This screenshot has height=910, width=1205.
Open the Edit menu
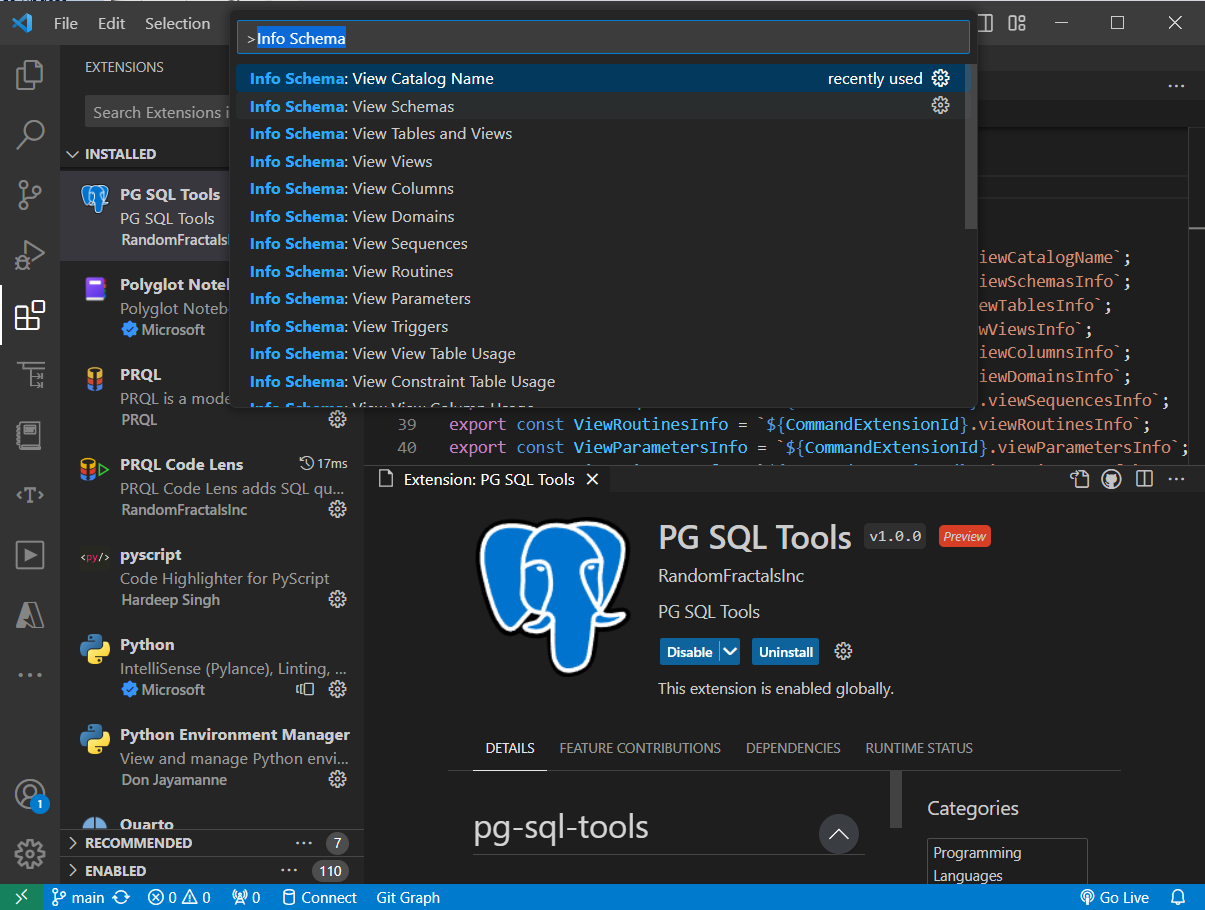(112, 23)
